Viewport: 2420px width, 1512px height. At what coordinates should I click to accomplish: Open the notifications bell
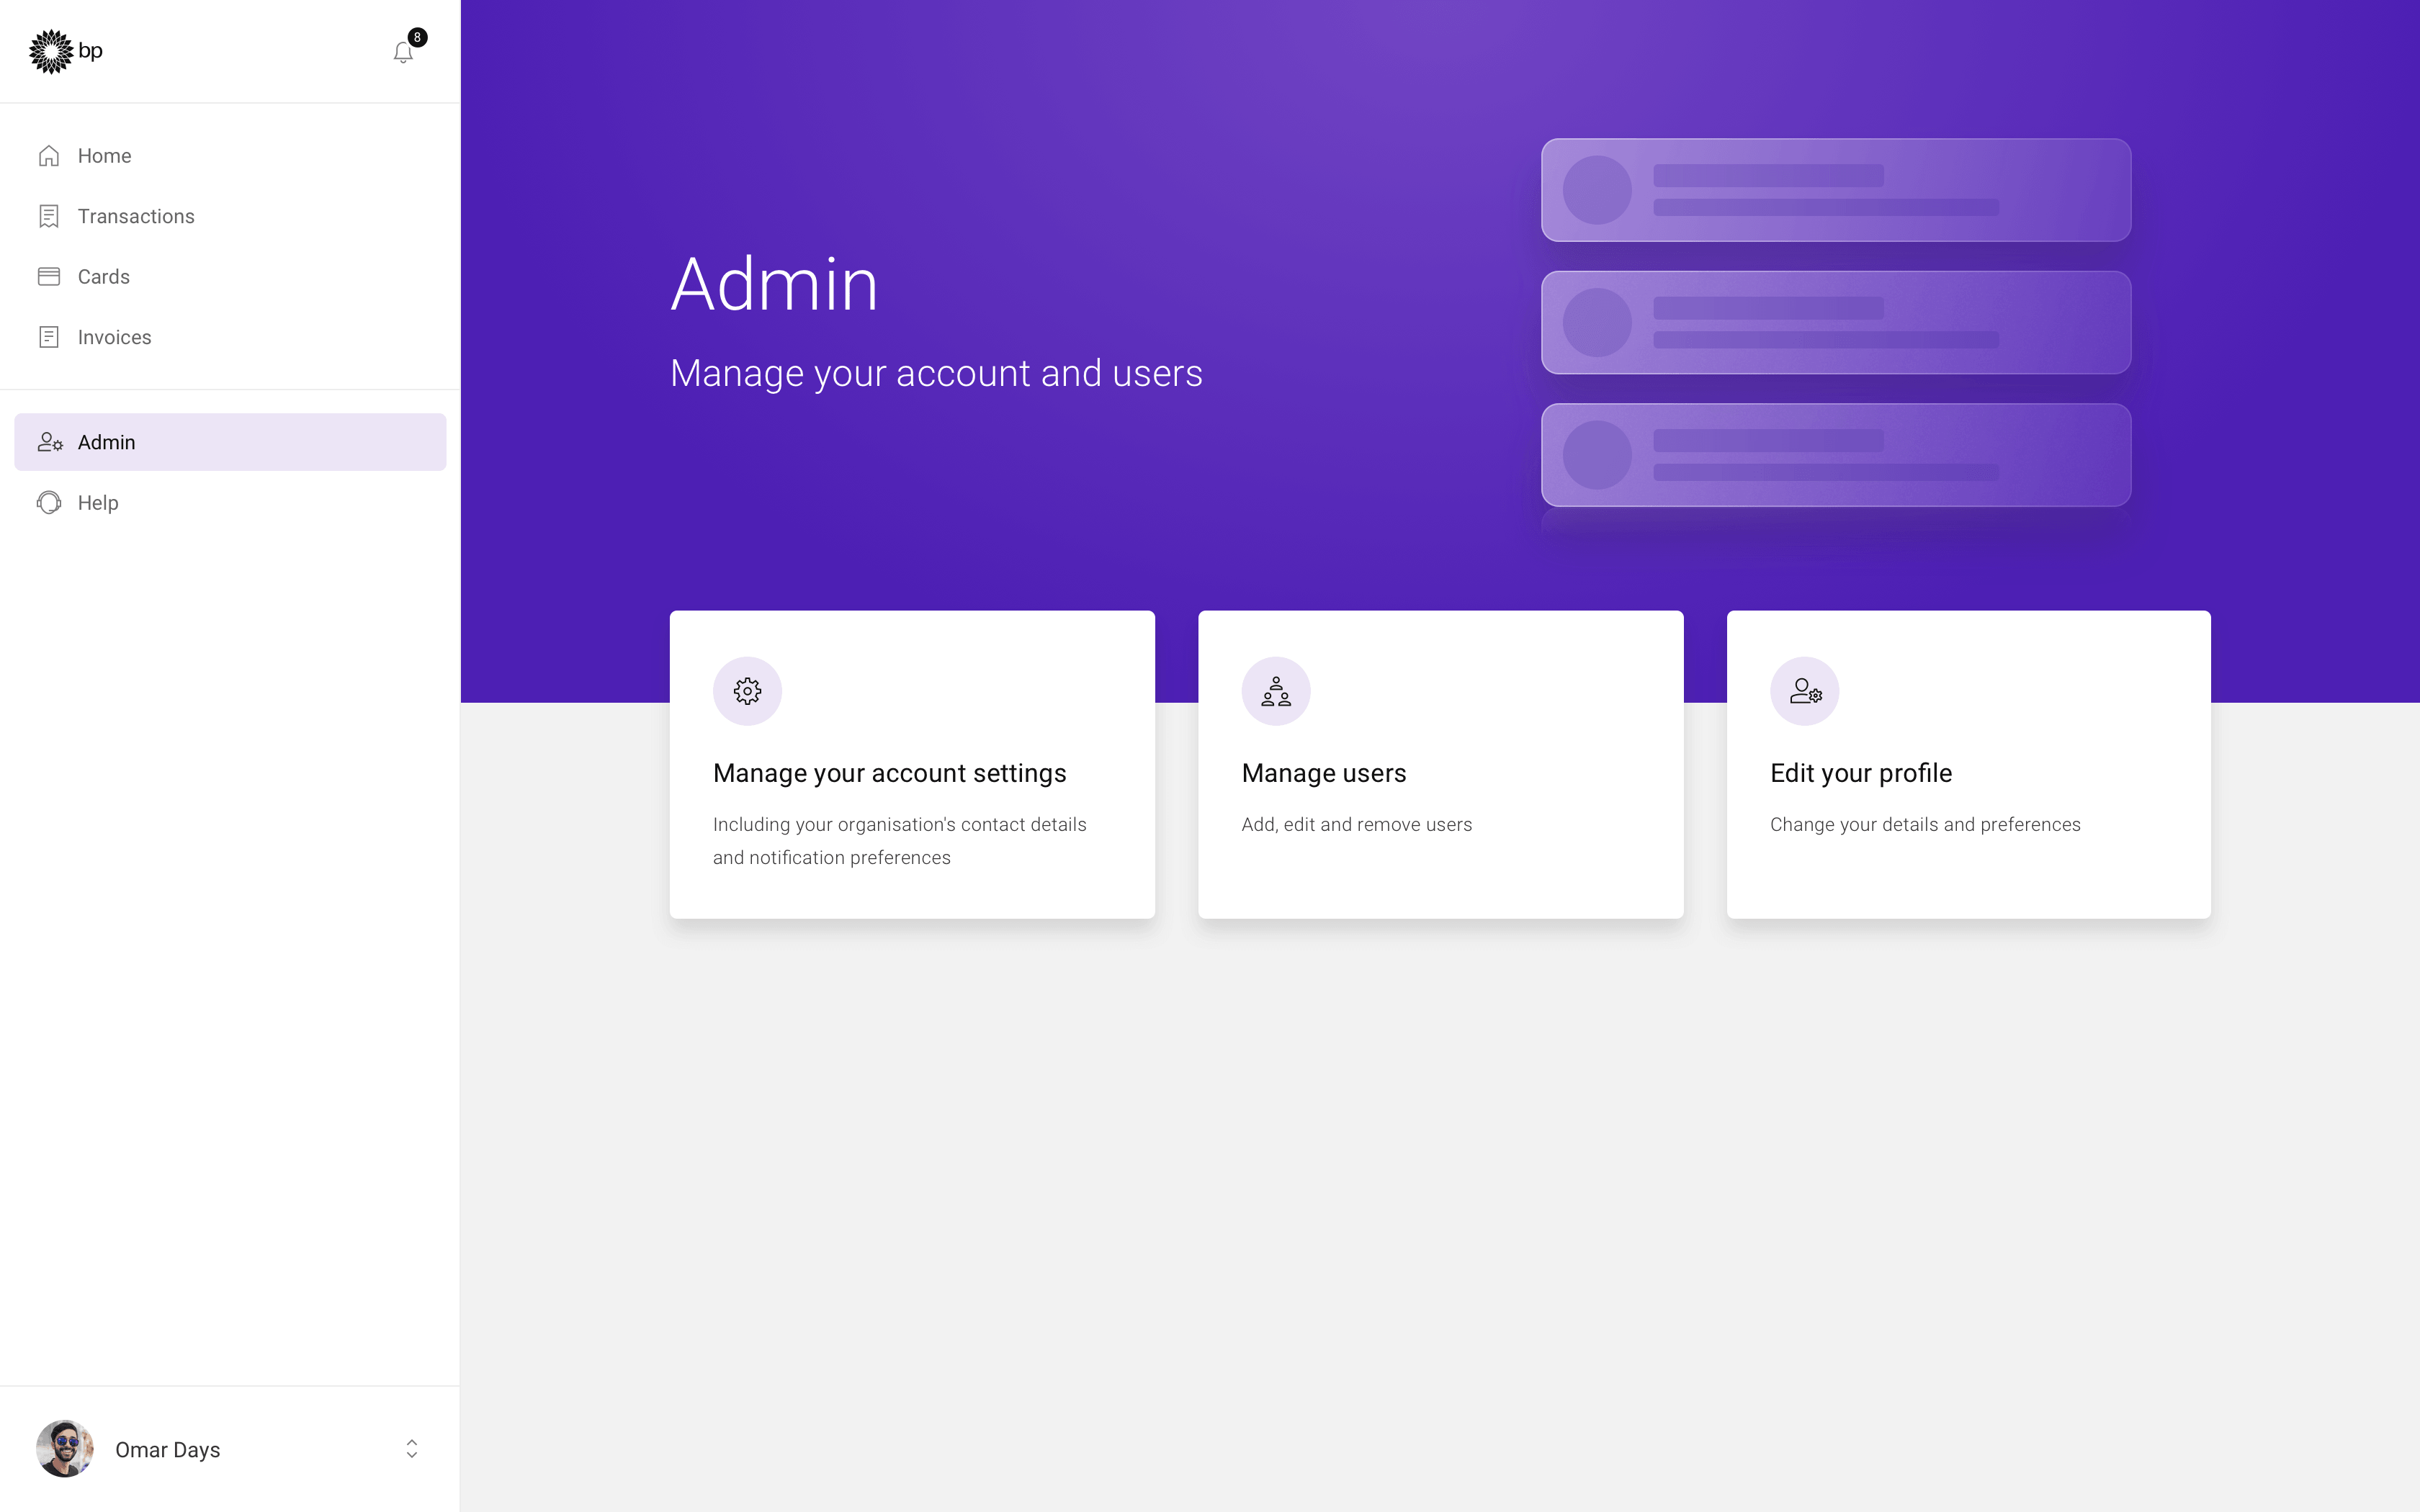tap(403, 52)
